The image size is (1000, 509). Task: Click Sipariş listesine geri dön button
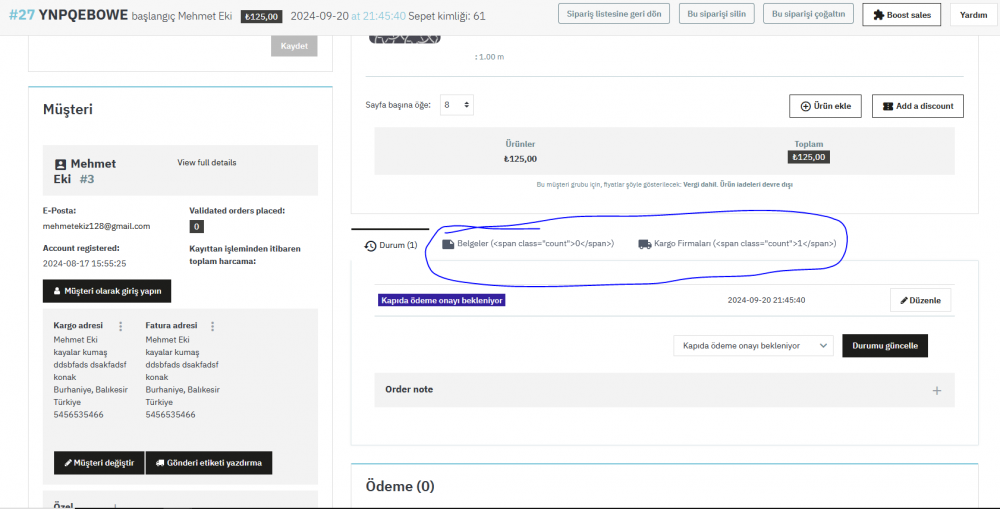click(614, 13)
